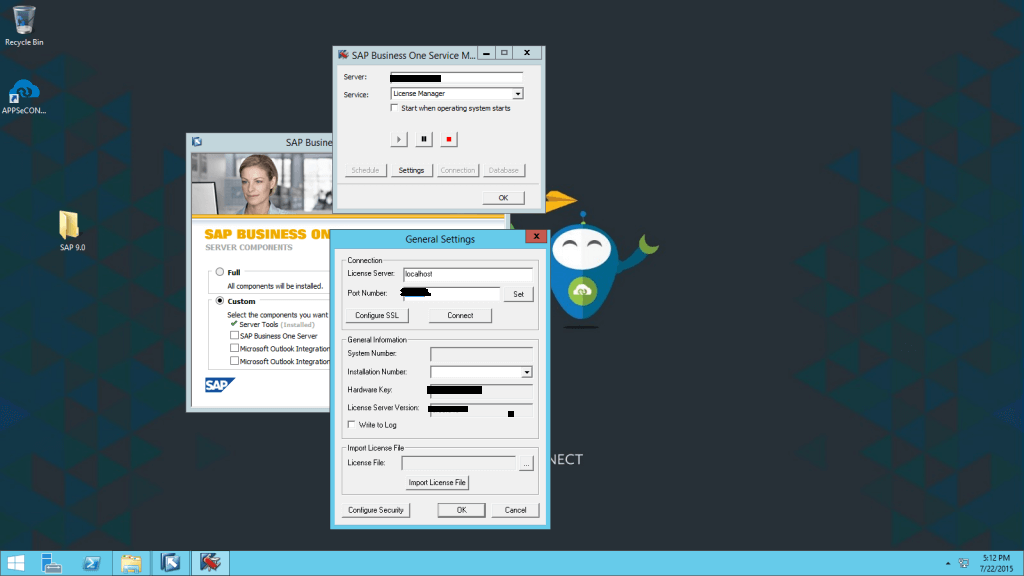Image resolution: width=1024 pixels, height=576 pixels.
Task: Switch to the SAP installer taskbar item
Action: [x=170, y=563]
